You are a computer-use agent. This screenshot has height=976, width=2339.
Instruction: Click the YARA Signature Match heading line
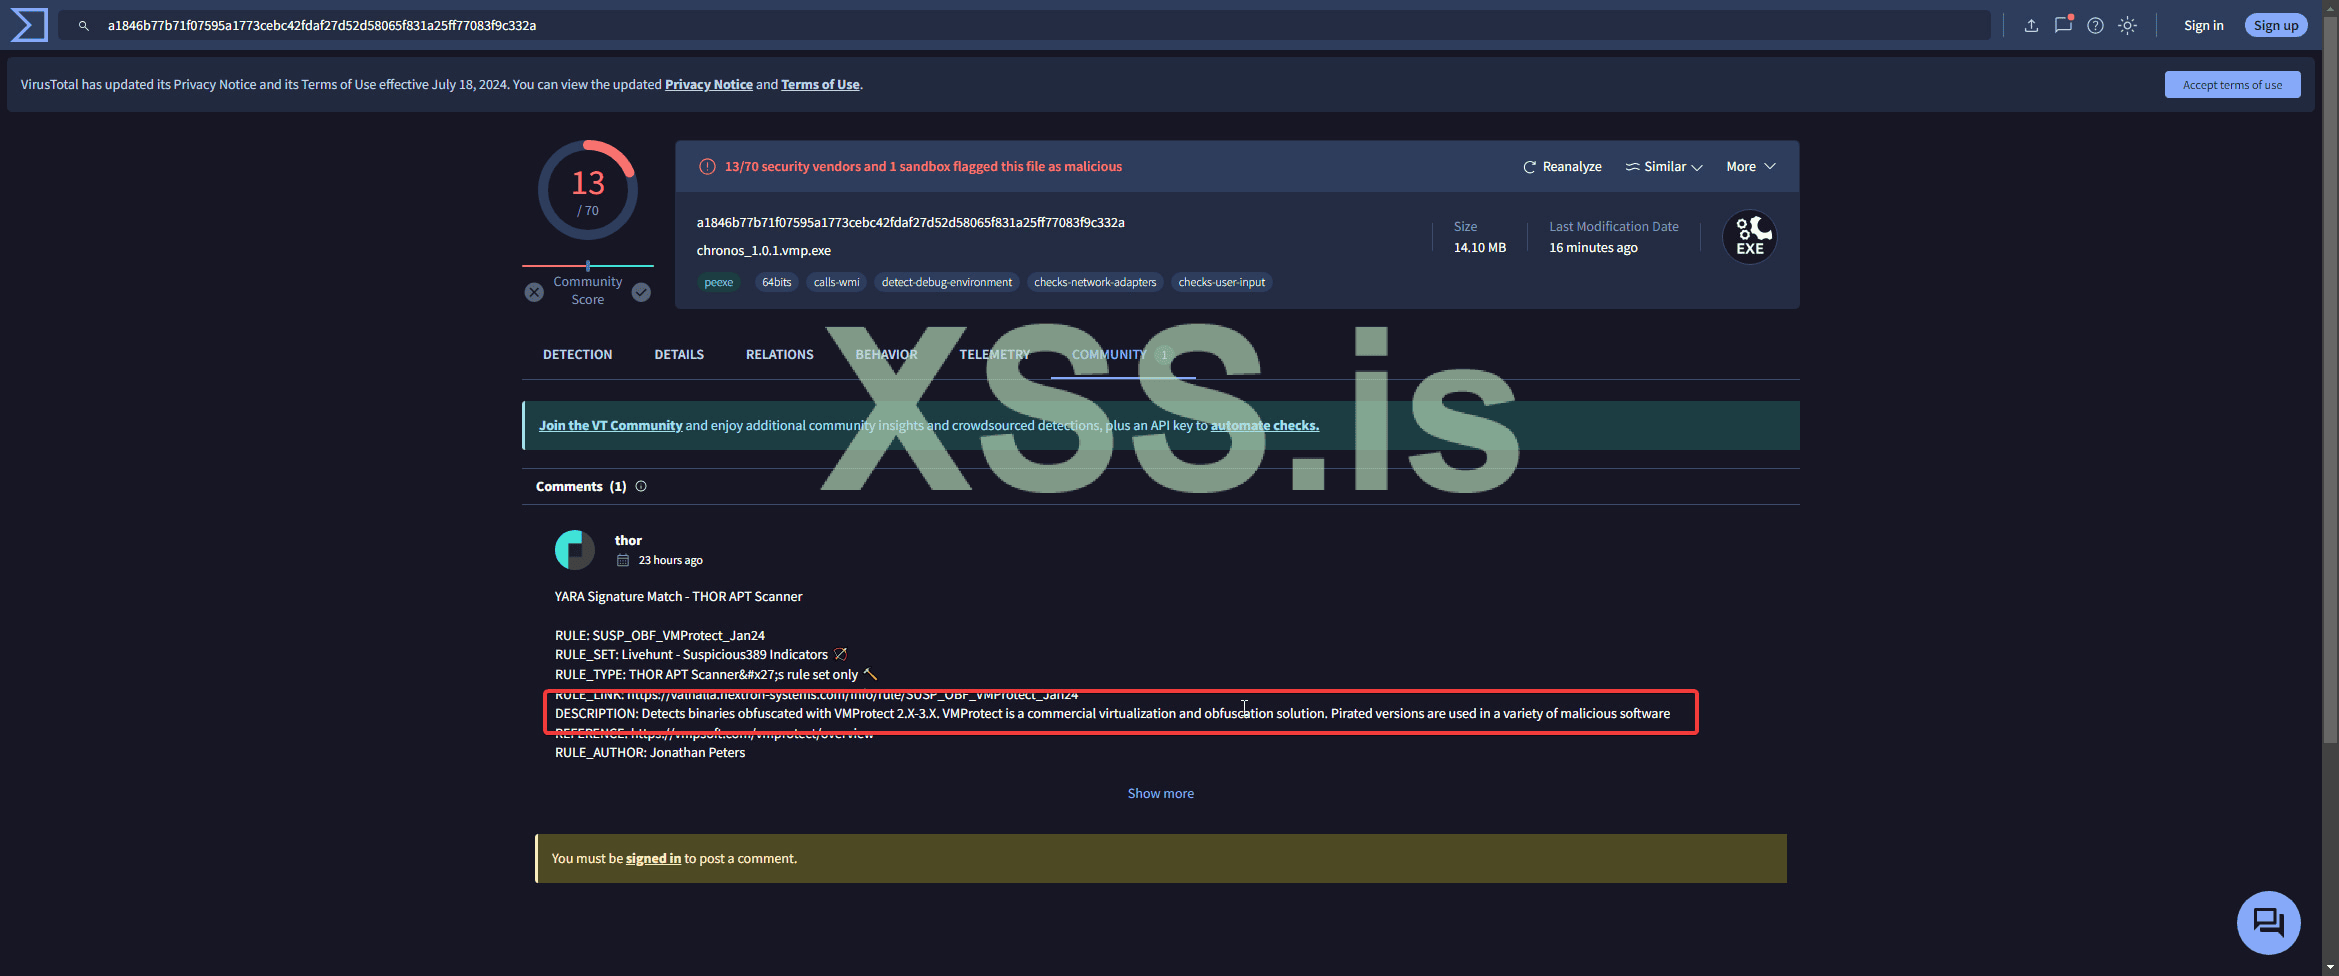(x=678, y=597)
